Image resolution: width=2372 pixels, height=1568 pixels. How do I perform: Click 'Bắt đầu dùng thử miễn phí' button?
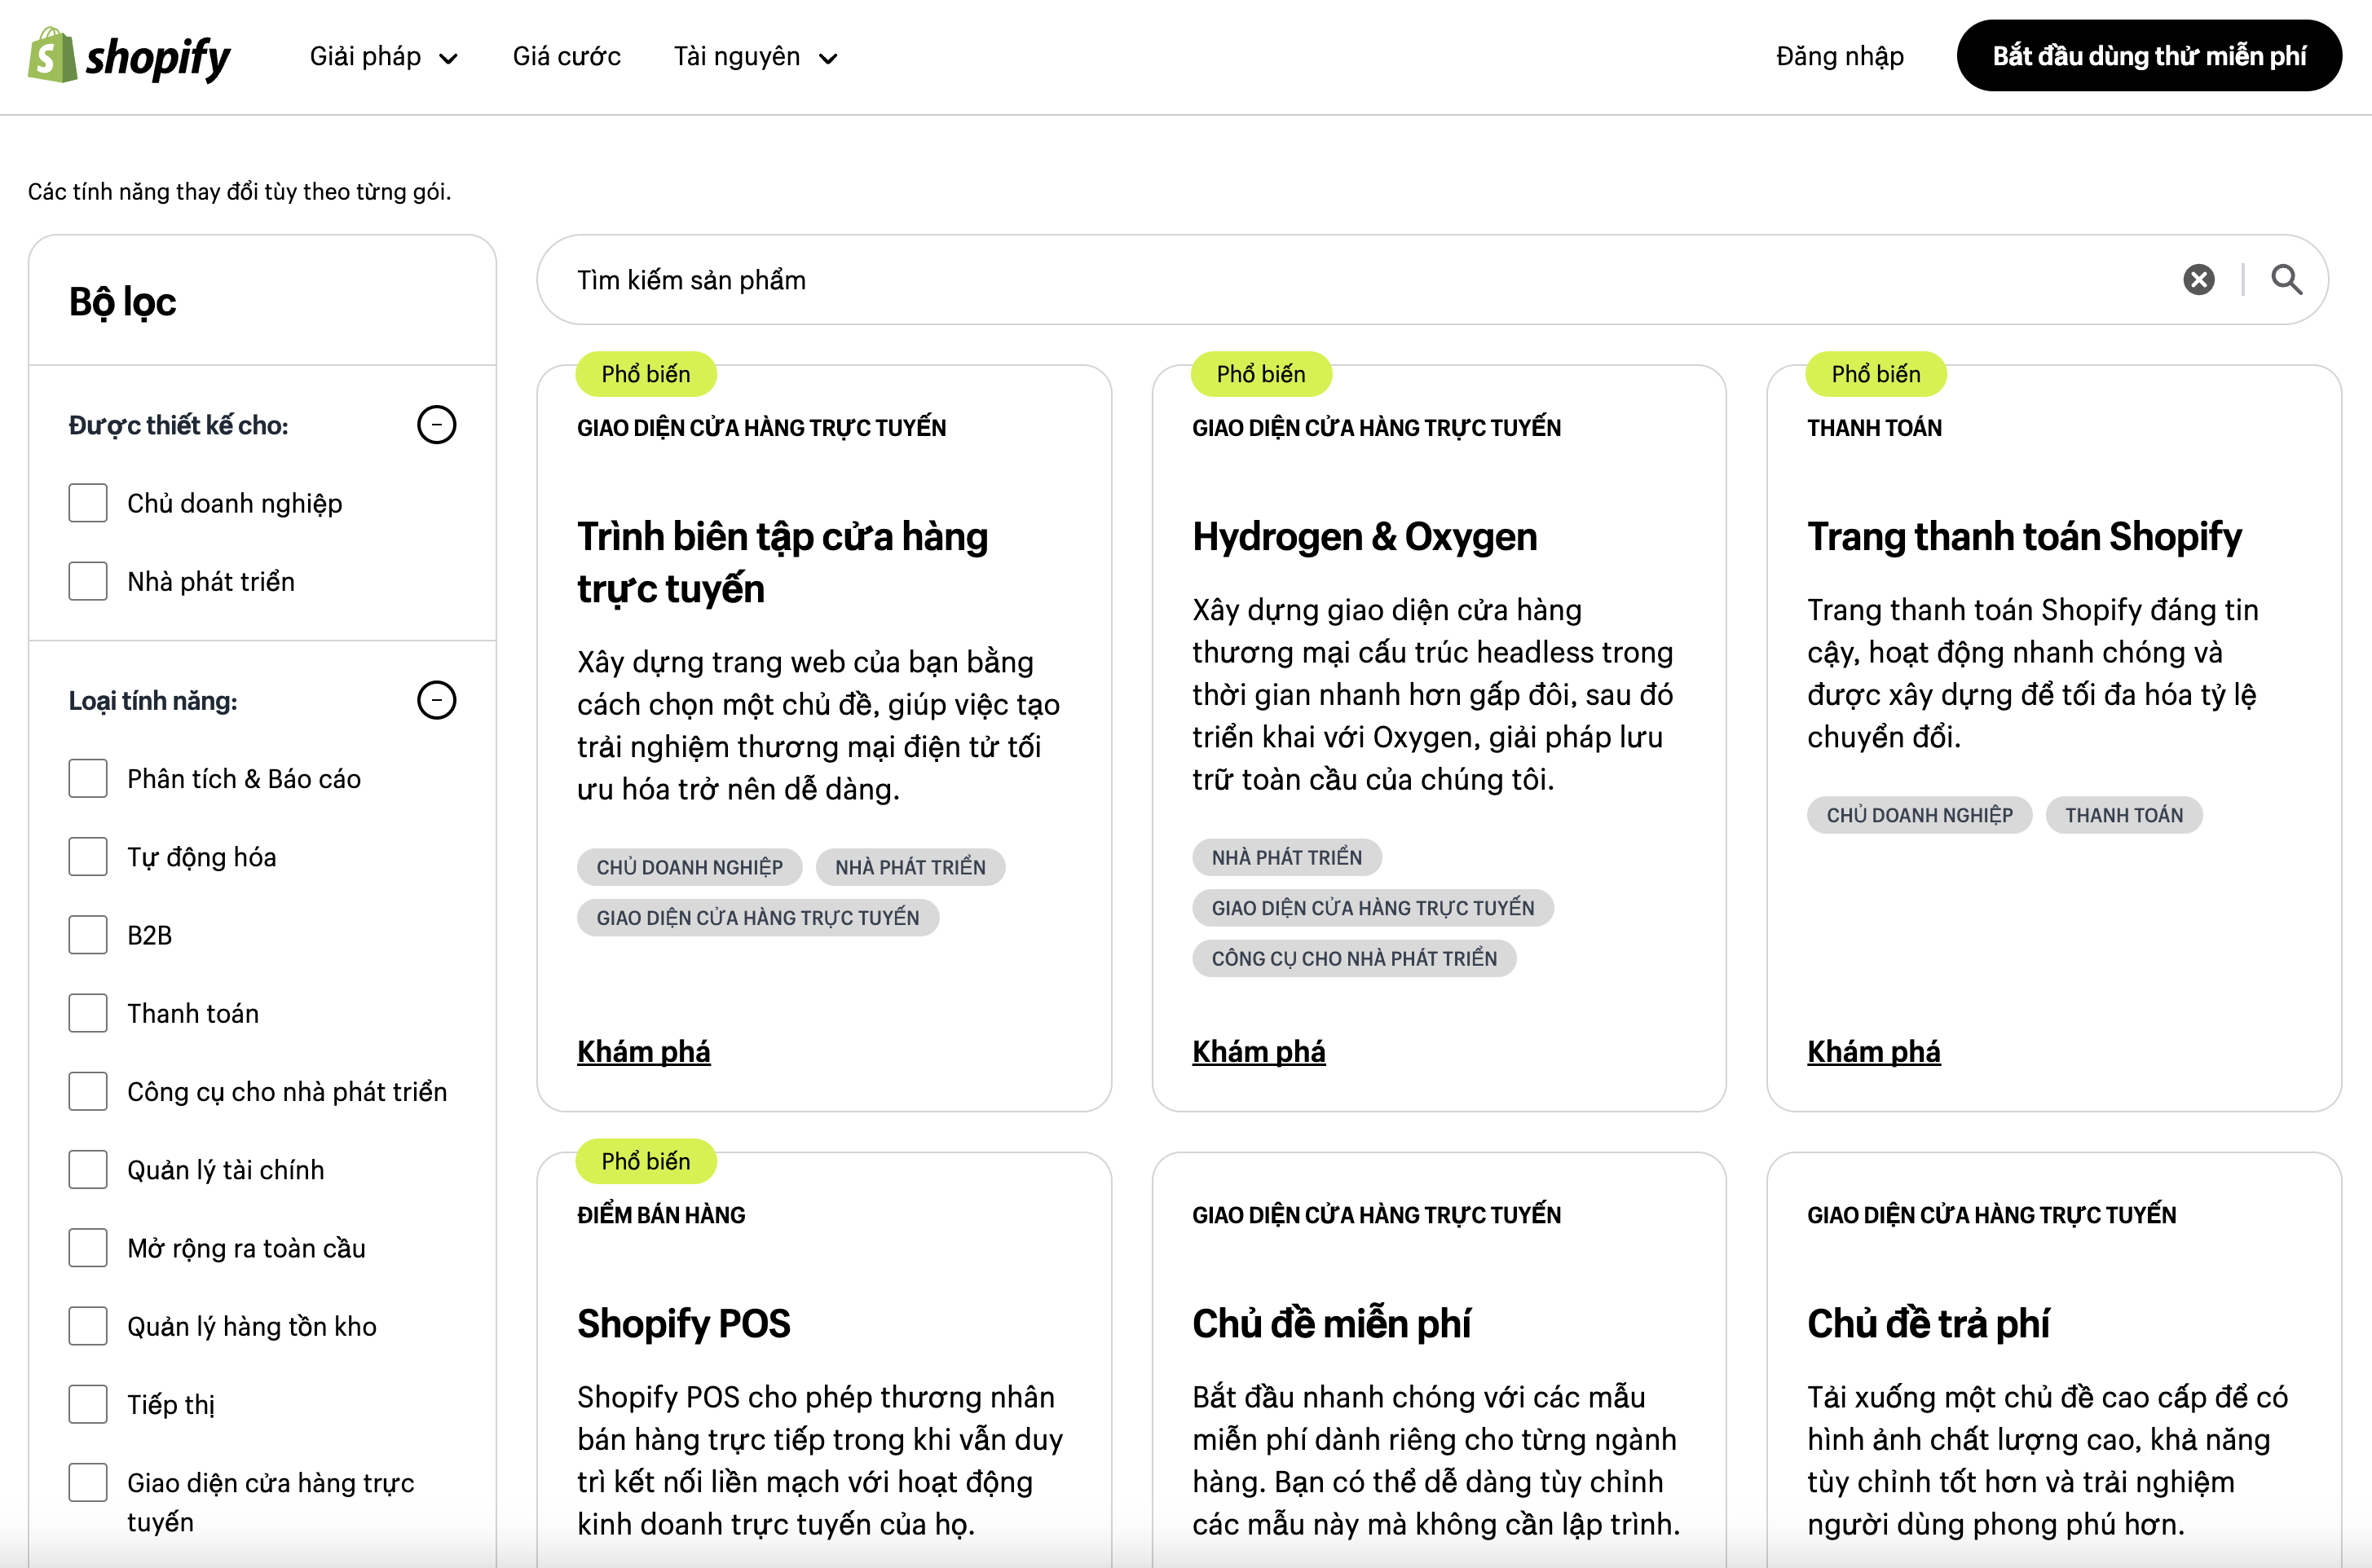pyautogui.click(x=2148, y=56)
